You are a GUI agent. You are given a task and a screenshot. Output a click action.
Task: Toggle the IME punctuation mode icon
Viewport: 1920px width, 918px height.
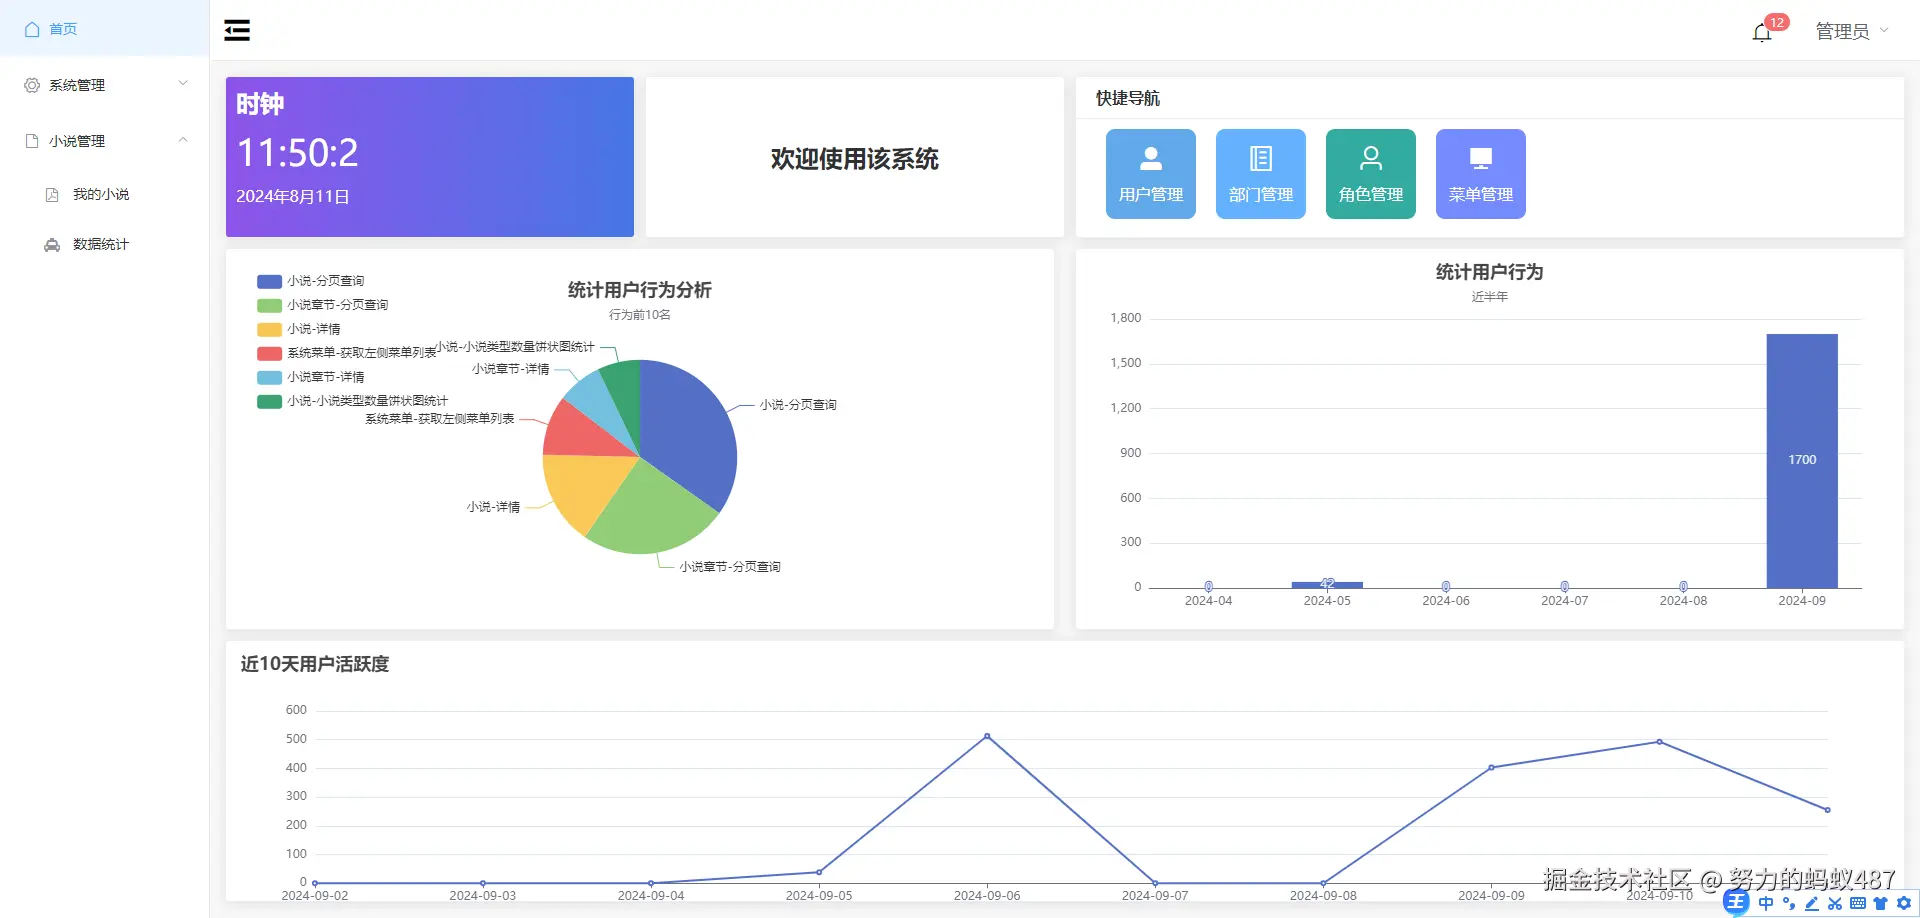coord(1789,903)
